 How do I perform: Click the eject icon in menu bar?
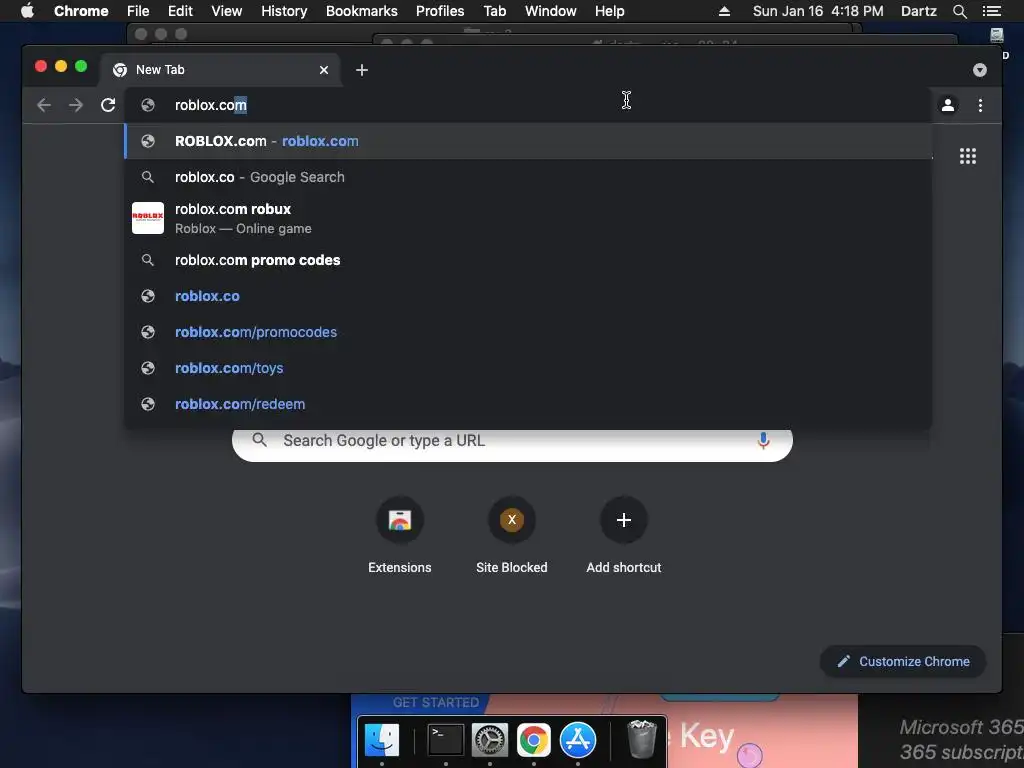724,11
